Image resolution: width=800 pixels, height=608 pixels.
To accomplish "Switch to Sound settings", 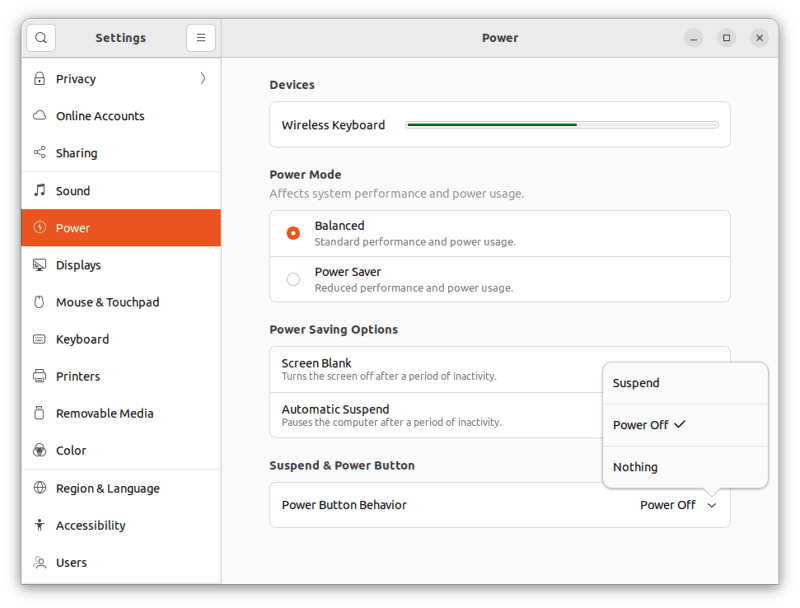I will click(x=121, y=191).
